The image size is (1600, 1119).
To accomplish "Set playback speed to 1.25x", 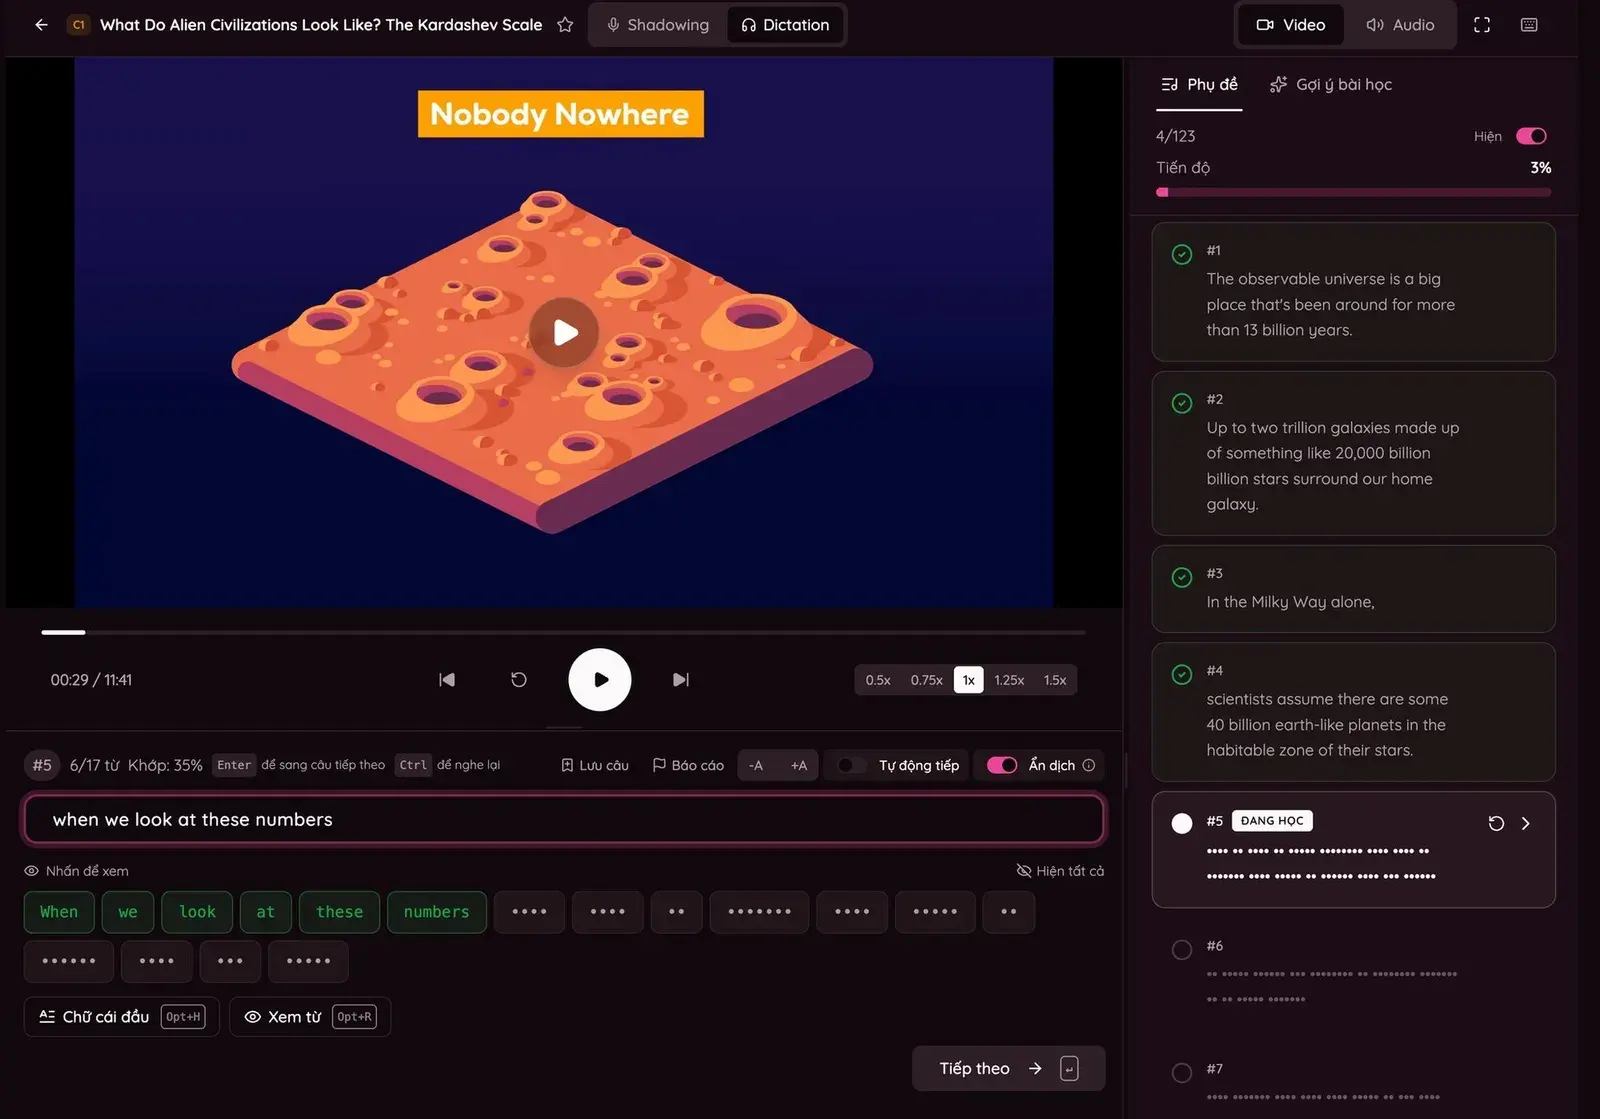I will (x=1009, y=680).
